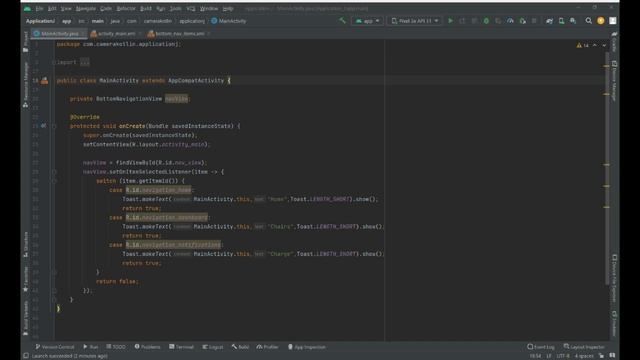Open the SDK Manager toolbar icon
The image size is (640, 360).
[x=573, y=20]
